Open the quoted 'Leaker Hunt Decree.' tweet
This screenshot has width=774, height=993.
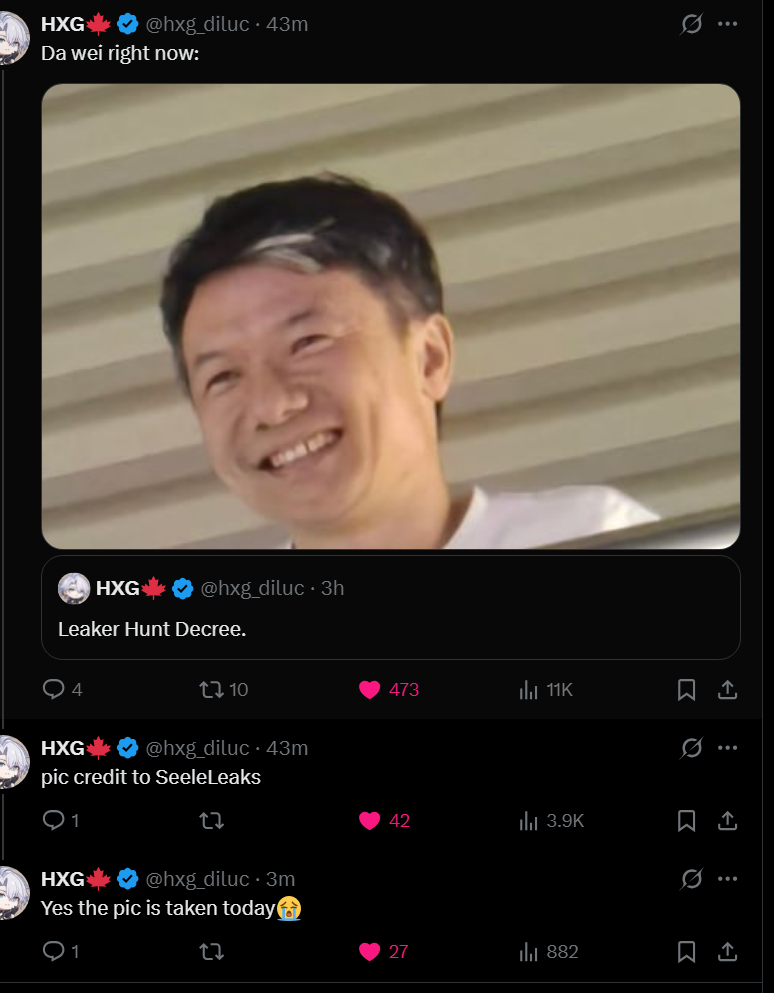[x=391, y=607]
